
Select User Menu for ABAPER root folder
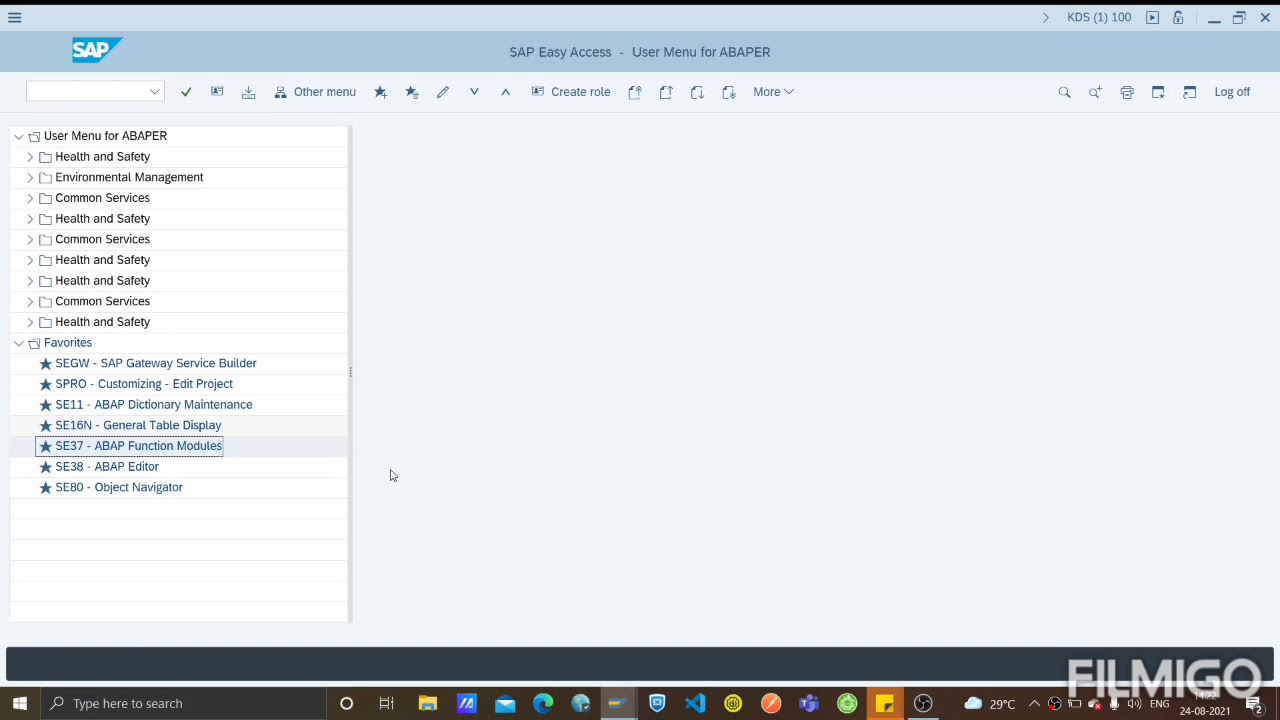coord(105,136)
